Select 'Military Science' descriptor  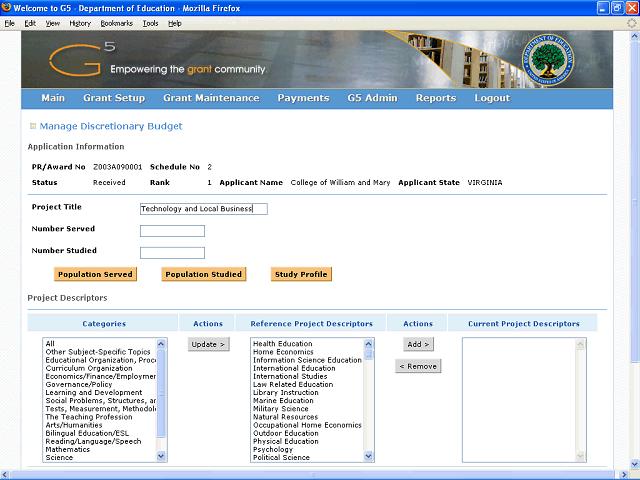click(x=281, y=409)
